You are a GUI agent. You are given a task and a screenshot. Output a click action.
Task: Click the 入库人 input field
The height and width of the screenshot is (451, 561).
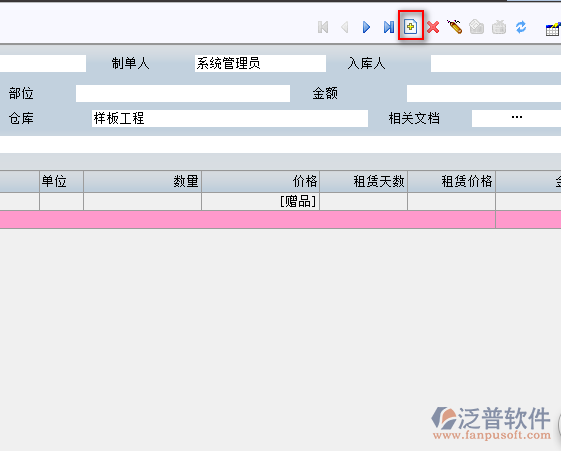coord(496,64)
